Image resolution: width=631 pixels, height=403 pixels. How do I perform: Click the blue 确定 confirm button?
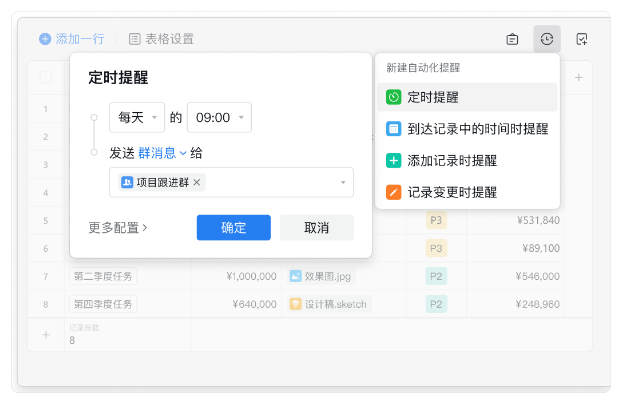coord(233,227)
